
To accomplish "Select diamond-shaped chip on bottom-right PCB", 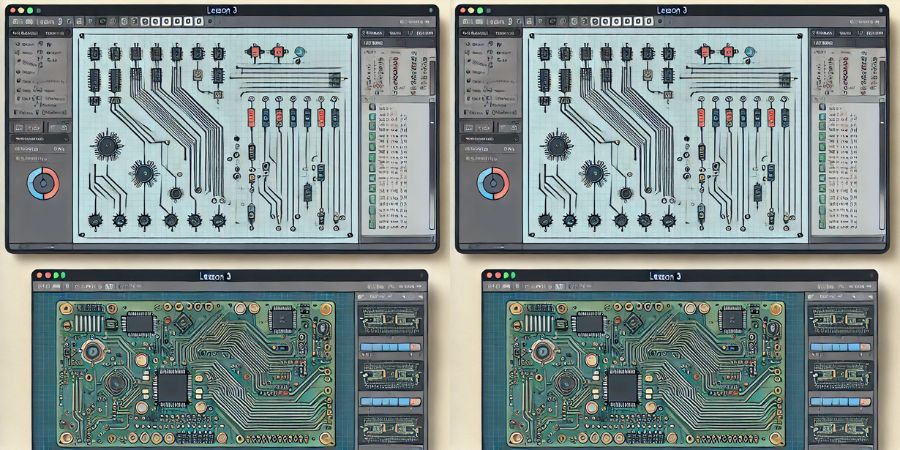I will pyautogui.click(x=633, y=324).
